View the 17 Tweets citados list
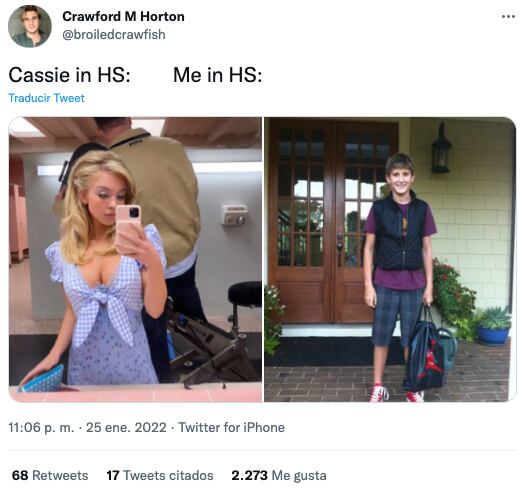526x495 pixels. pyautogui.click(x=160, y=475)
